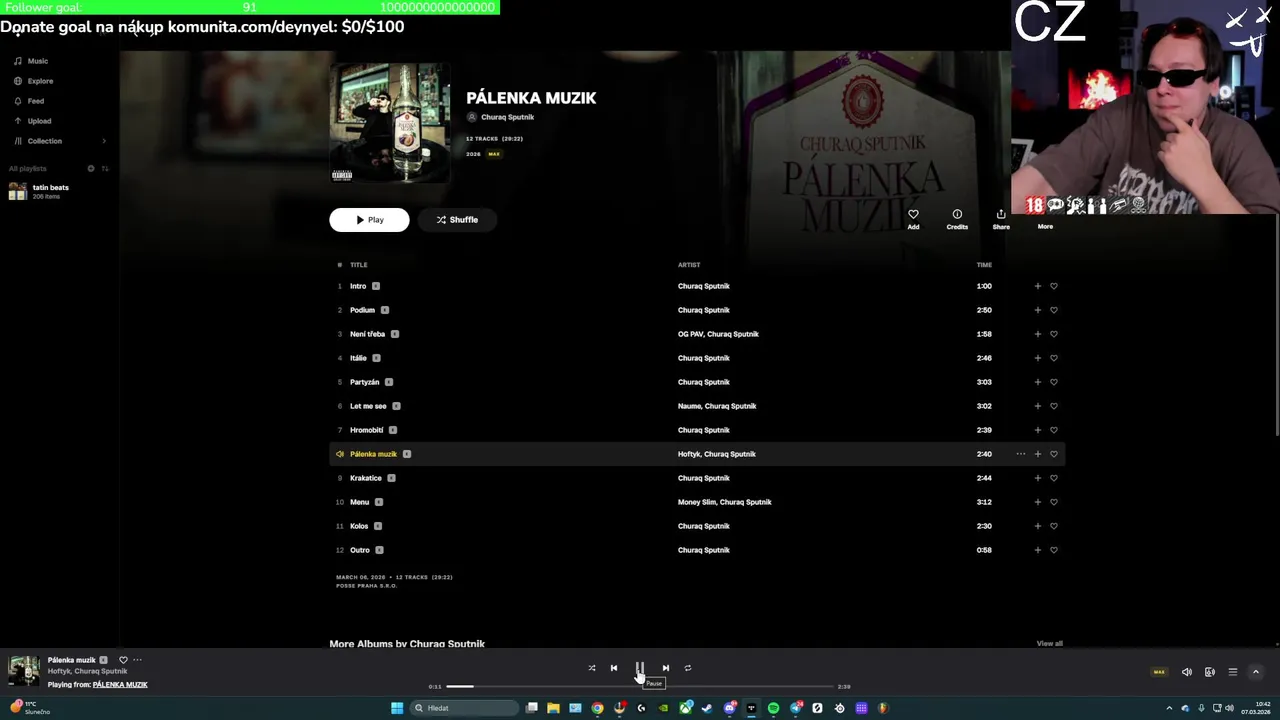Image resolution: width=1280 pixels, height=720 pixels.
Task: Open options menu for Pálenka muzik track
Action: (x=1020, y=454)
